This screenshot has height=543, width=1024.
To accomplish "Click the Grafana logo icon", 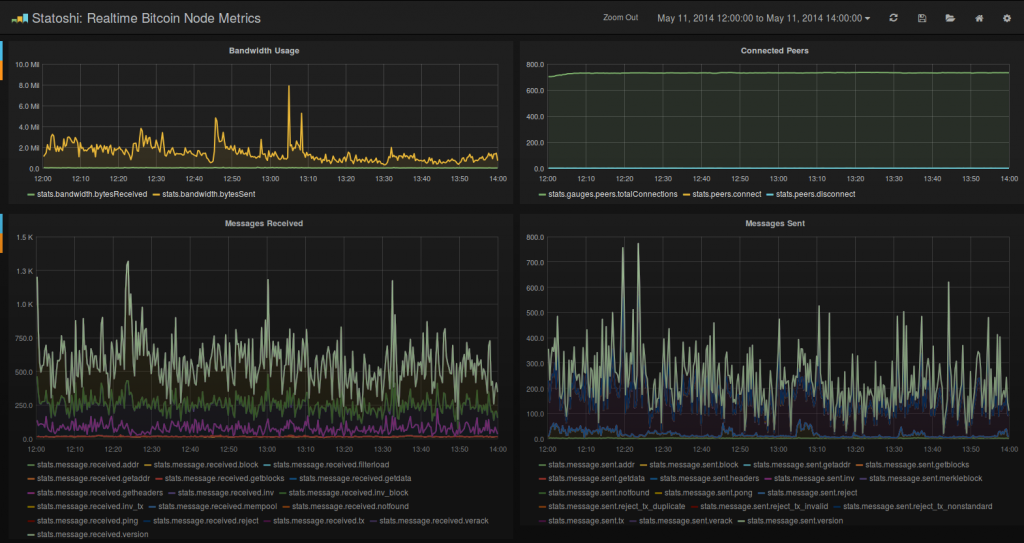I will [x=20, y=18].
